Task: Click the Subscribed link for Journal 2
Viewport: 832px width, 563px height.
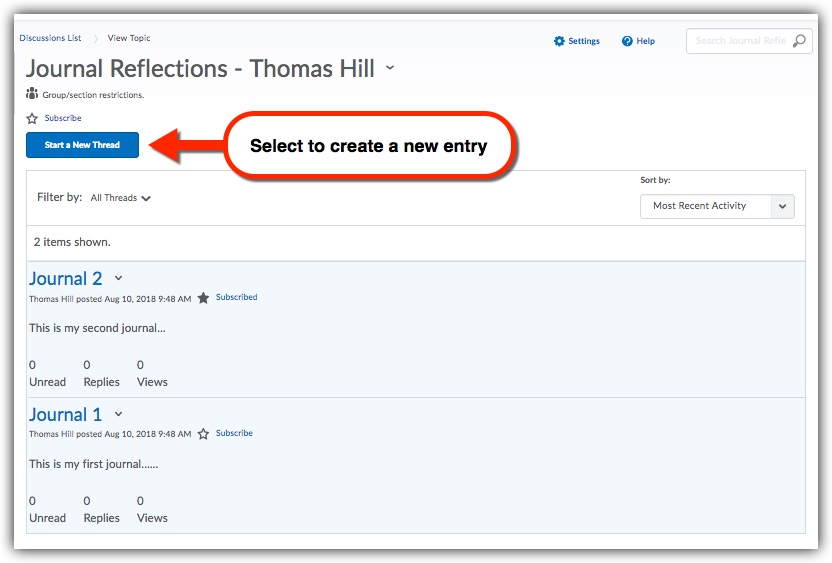Action: [x=236, y=297]
